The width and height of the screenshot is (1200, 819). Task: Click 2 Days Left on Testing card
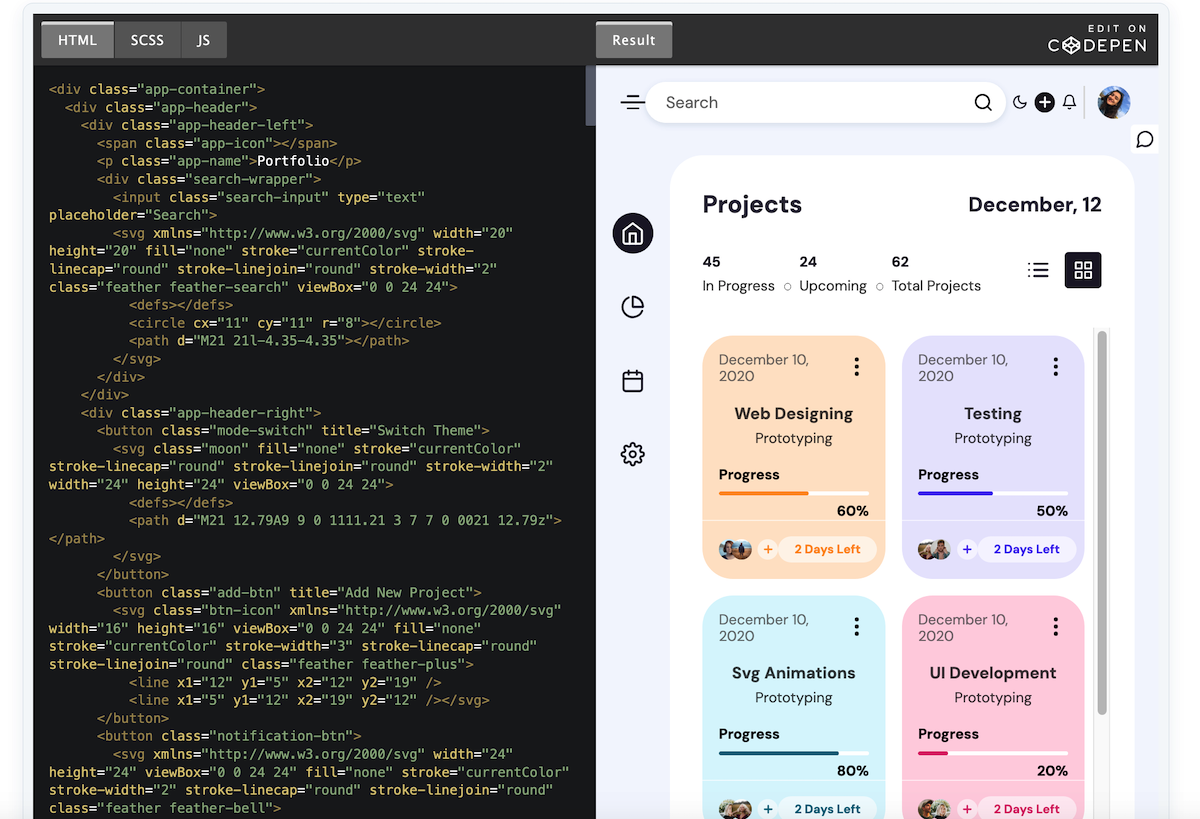pyautogui.click(x=1026, y=549)
